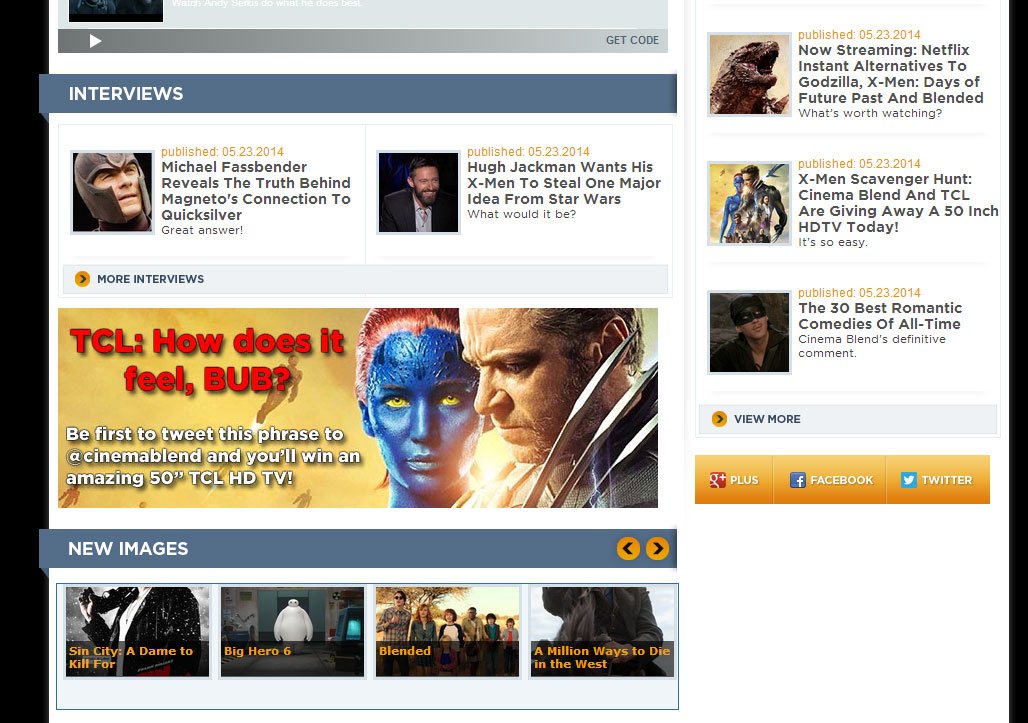
Task: Open The 30 Best Romantic Comedies headline
Action: tap(880, 316)
